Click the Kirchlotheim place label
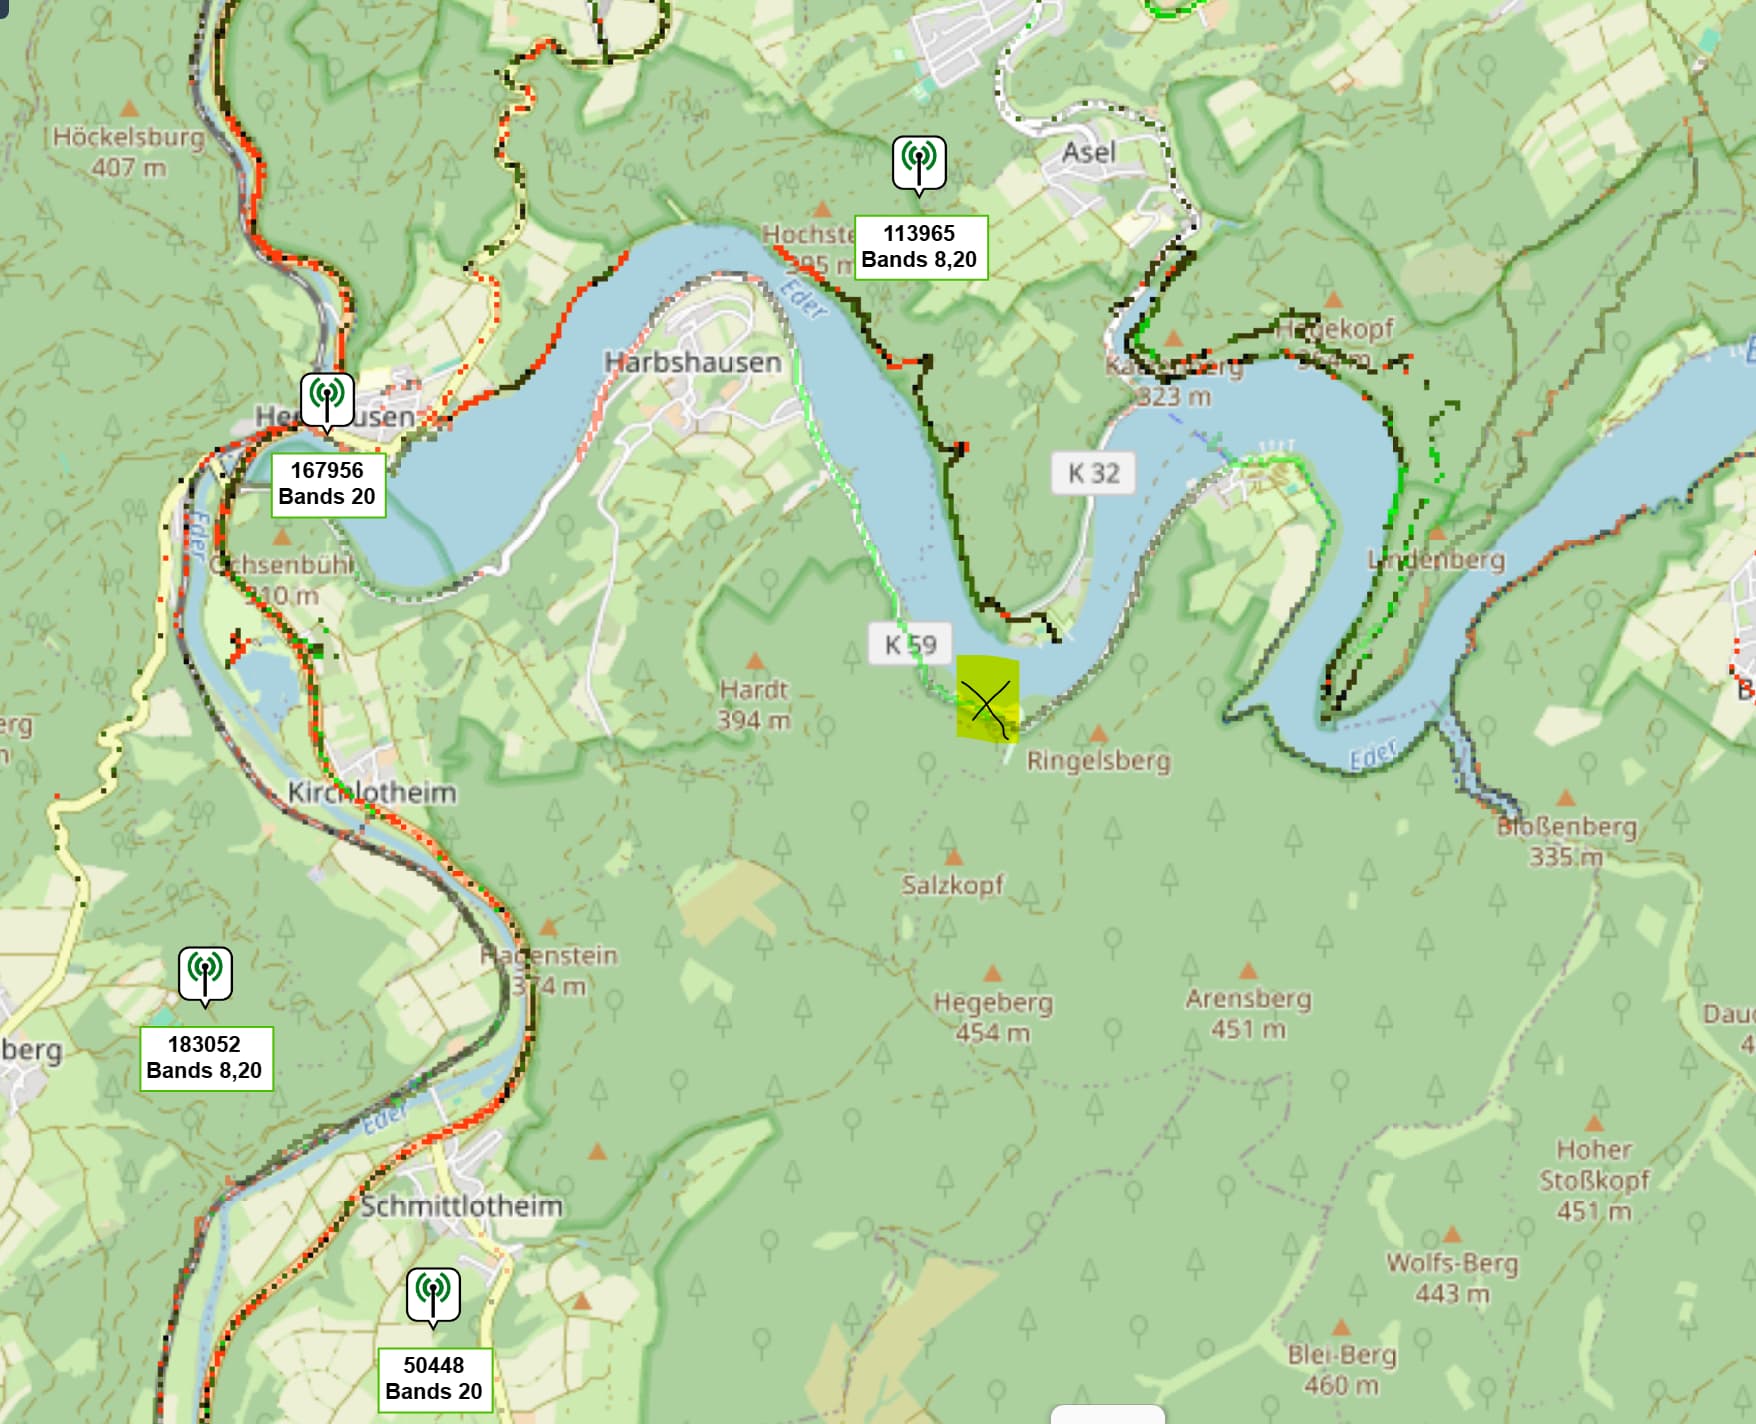This screenshot has width=1756, height=1424. coord(372,792)
